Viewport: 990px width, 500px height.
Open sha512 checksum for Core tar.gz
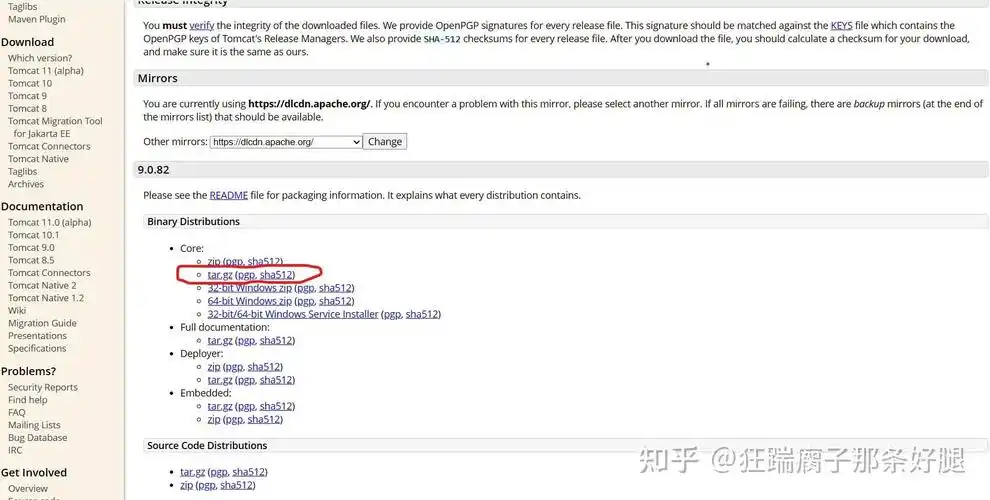pyautogui.click(x=277, y=275)
